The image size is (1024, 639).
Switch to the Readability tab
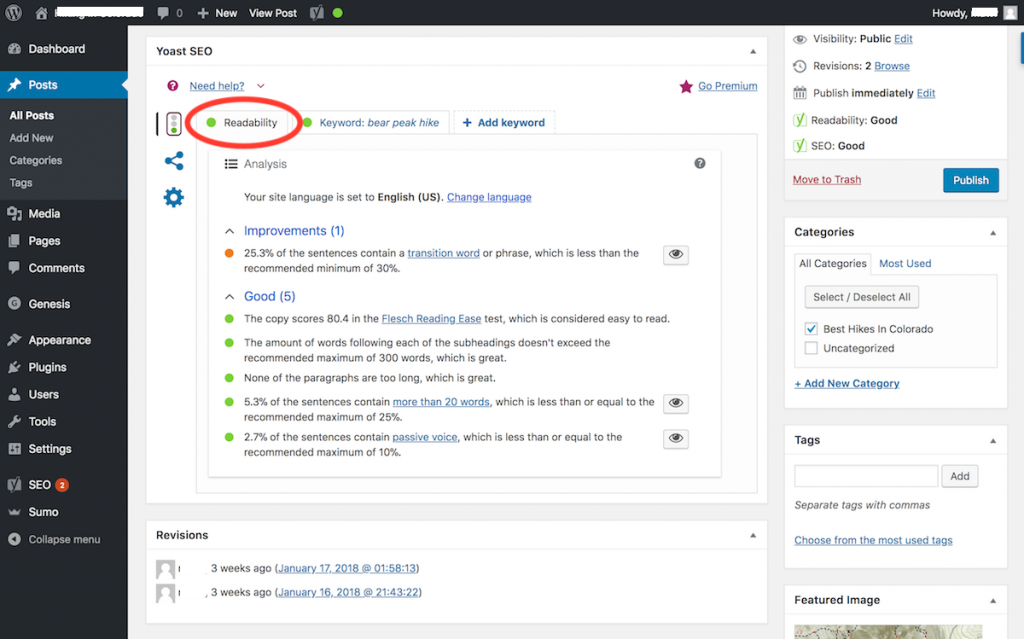[243, 123]
